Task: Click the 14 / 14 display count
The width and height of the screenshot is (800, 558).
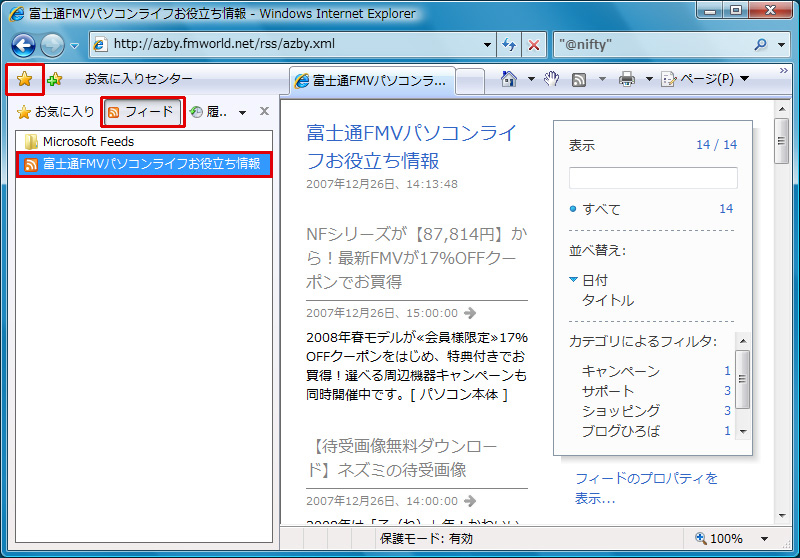Action: pos(716,145)
